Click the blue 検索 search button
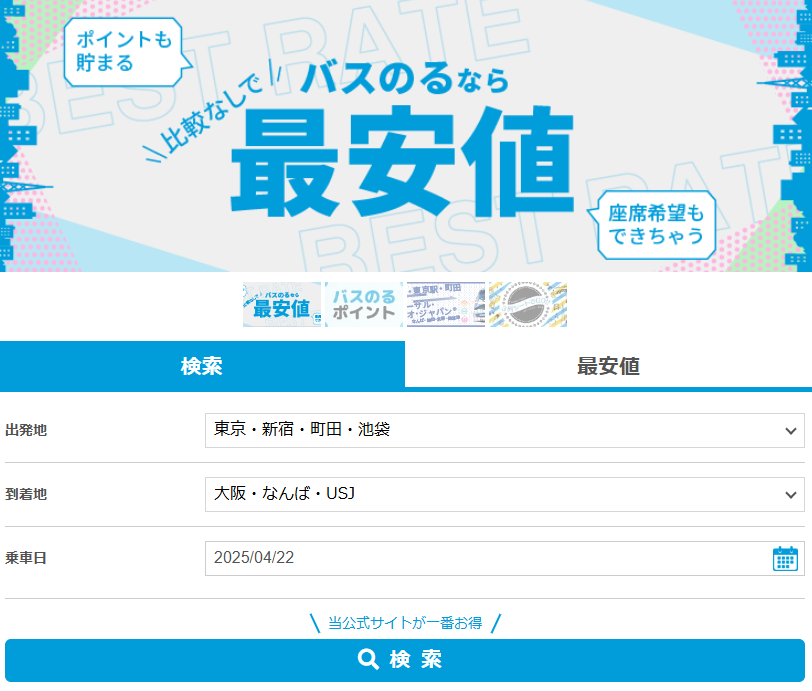The width and height of the screenshot is (812, 691). (x=405, y=660)
